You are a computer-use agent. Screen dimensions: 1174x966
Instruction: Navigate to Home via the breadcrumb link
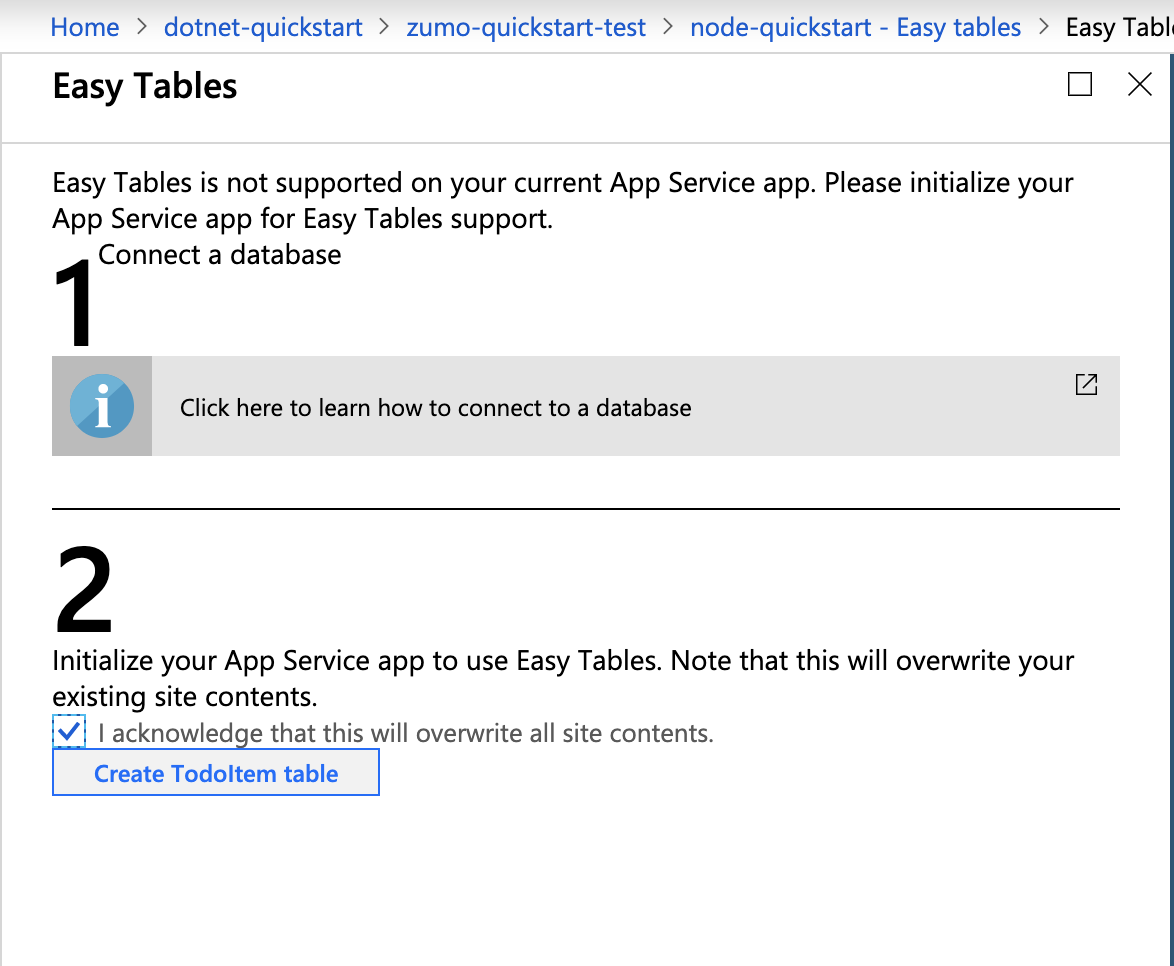[84, 27]
